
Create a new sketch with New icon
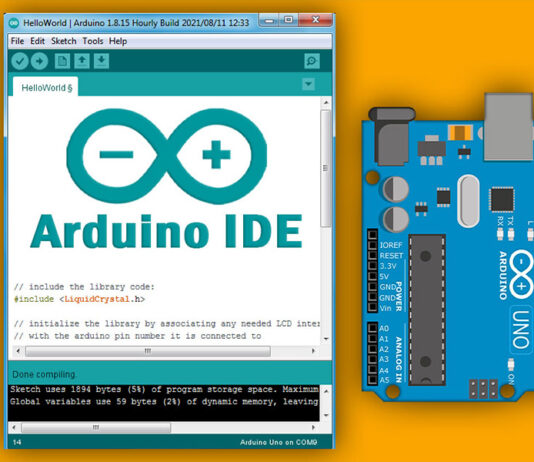(62, 61)
